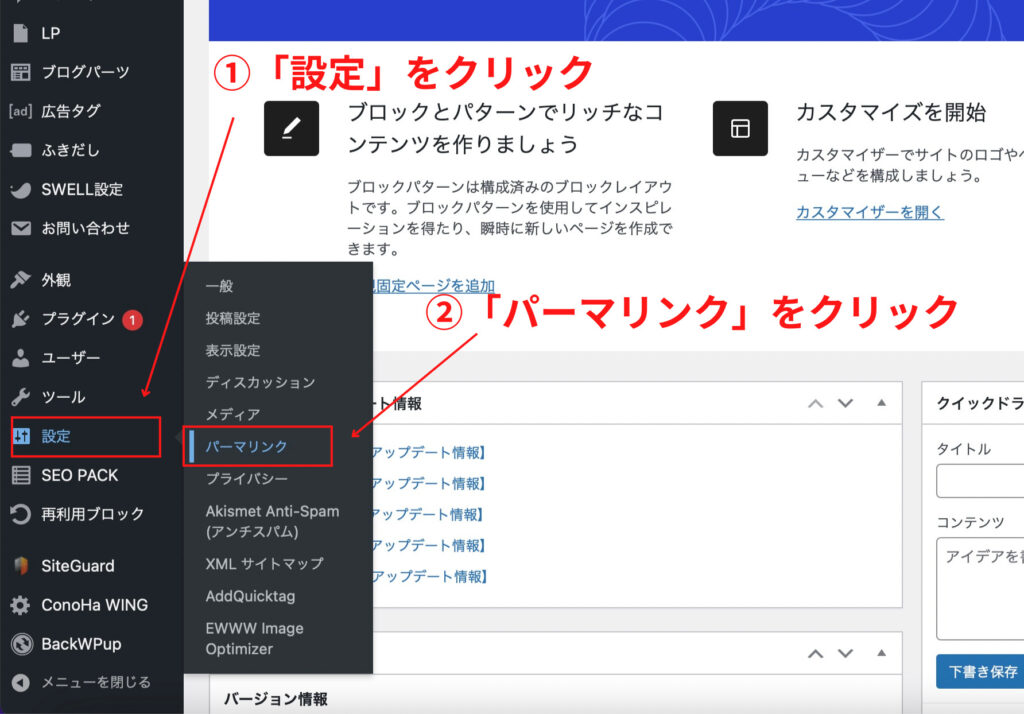The width and height of the screenshot is (1024, 714).
Task: Focus the コンテンツ text area
Action: [980, 589]
